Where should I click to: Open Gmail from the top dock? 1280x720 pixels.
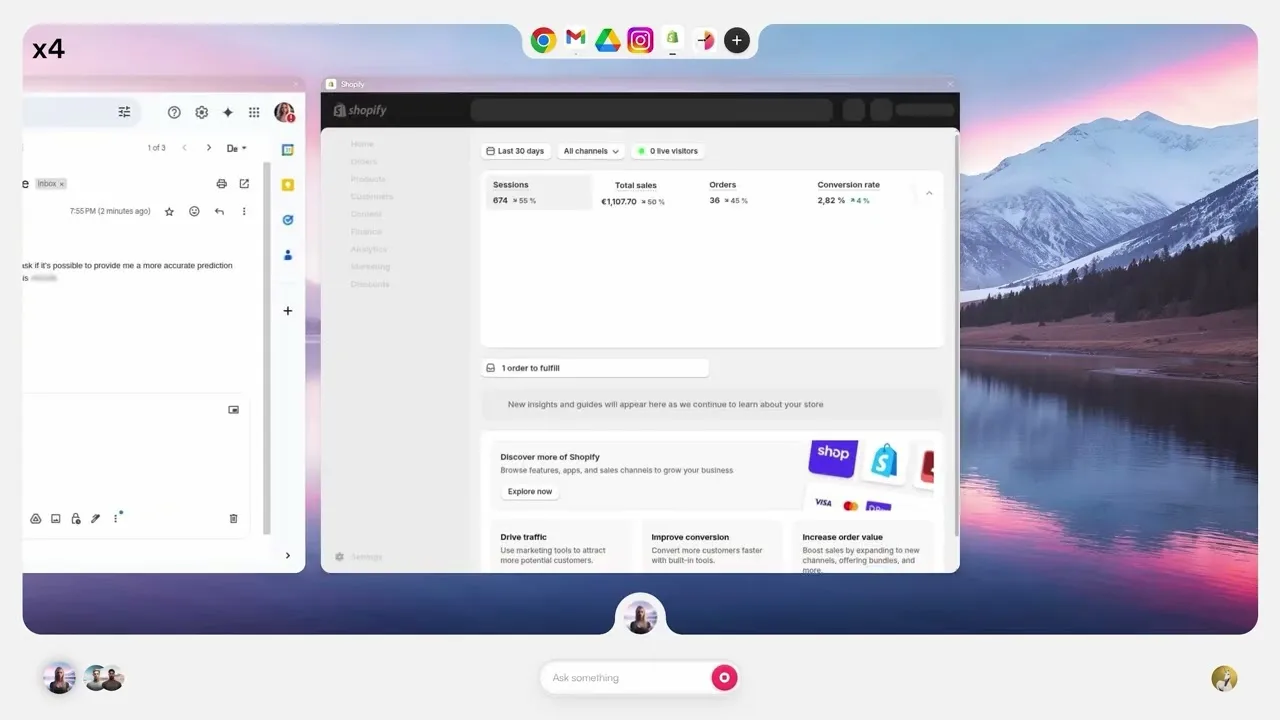(575, 38)
